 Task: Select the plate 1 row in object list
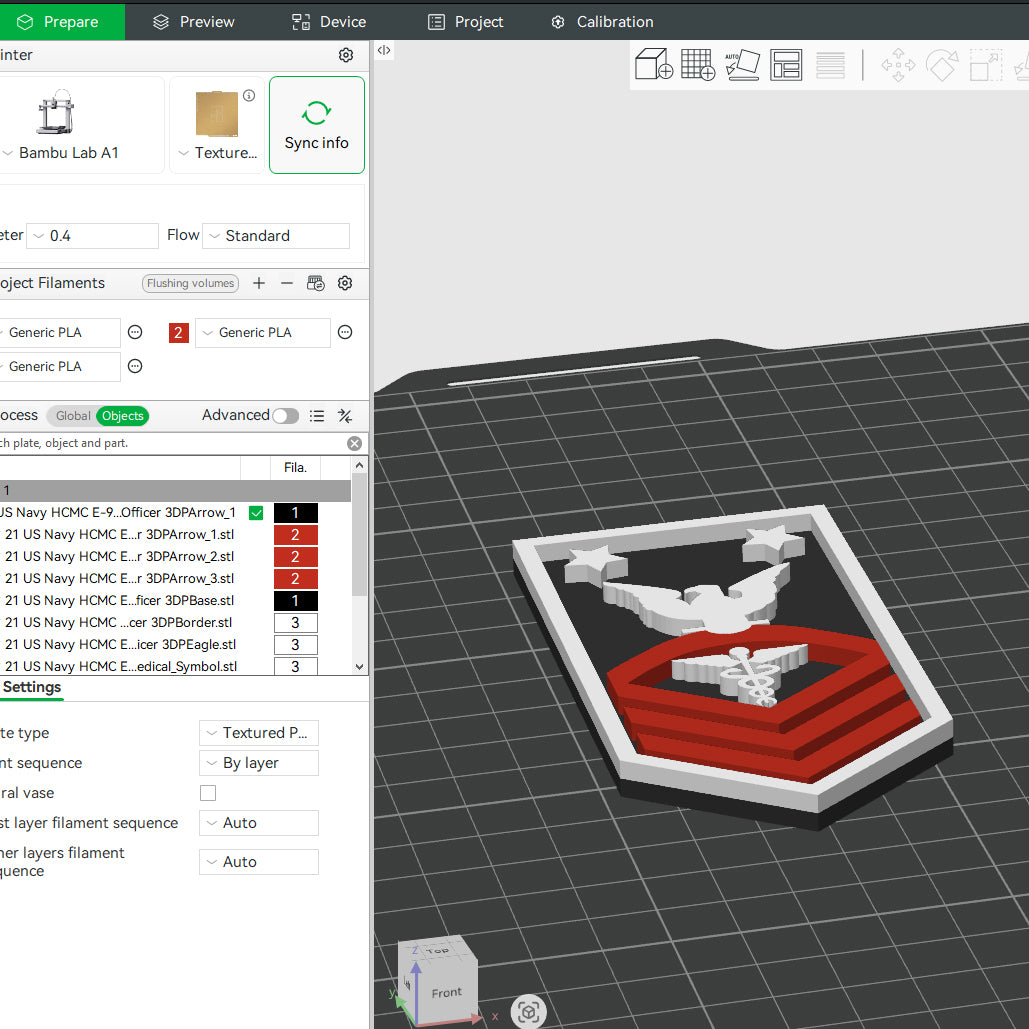175,490
